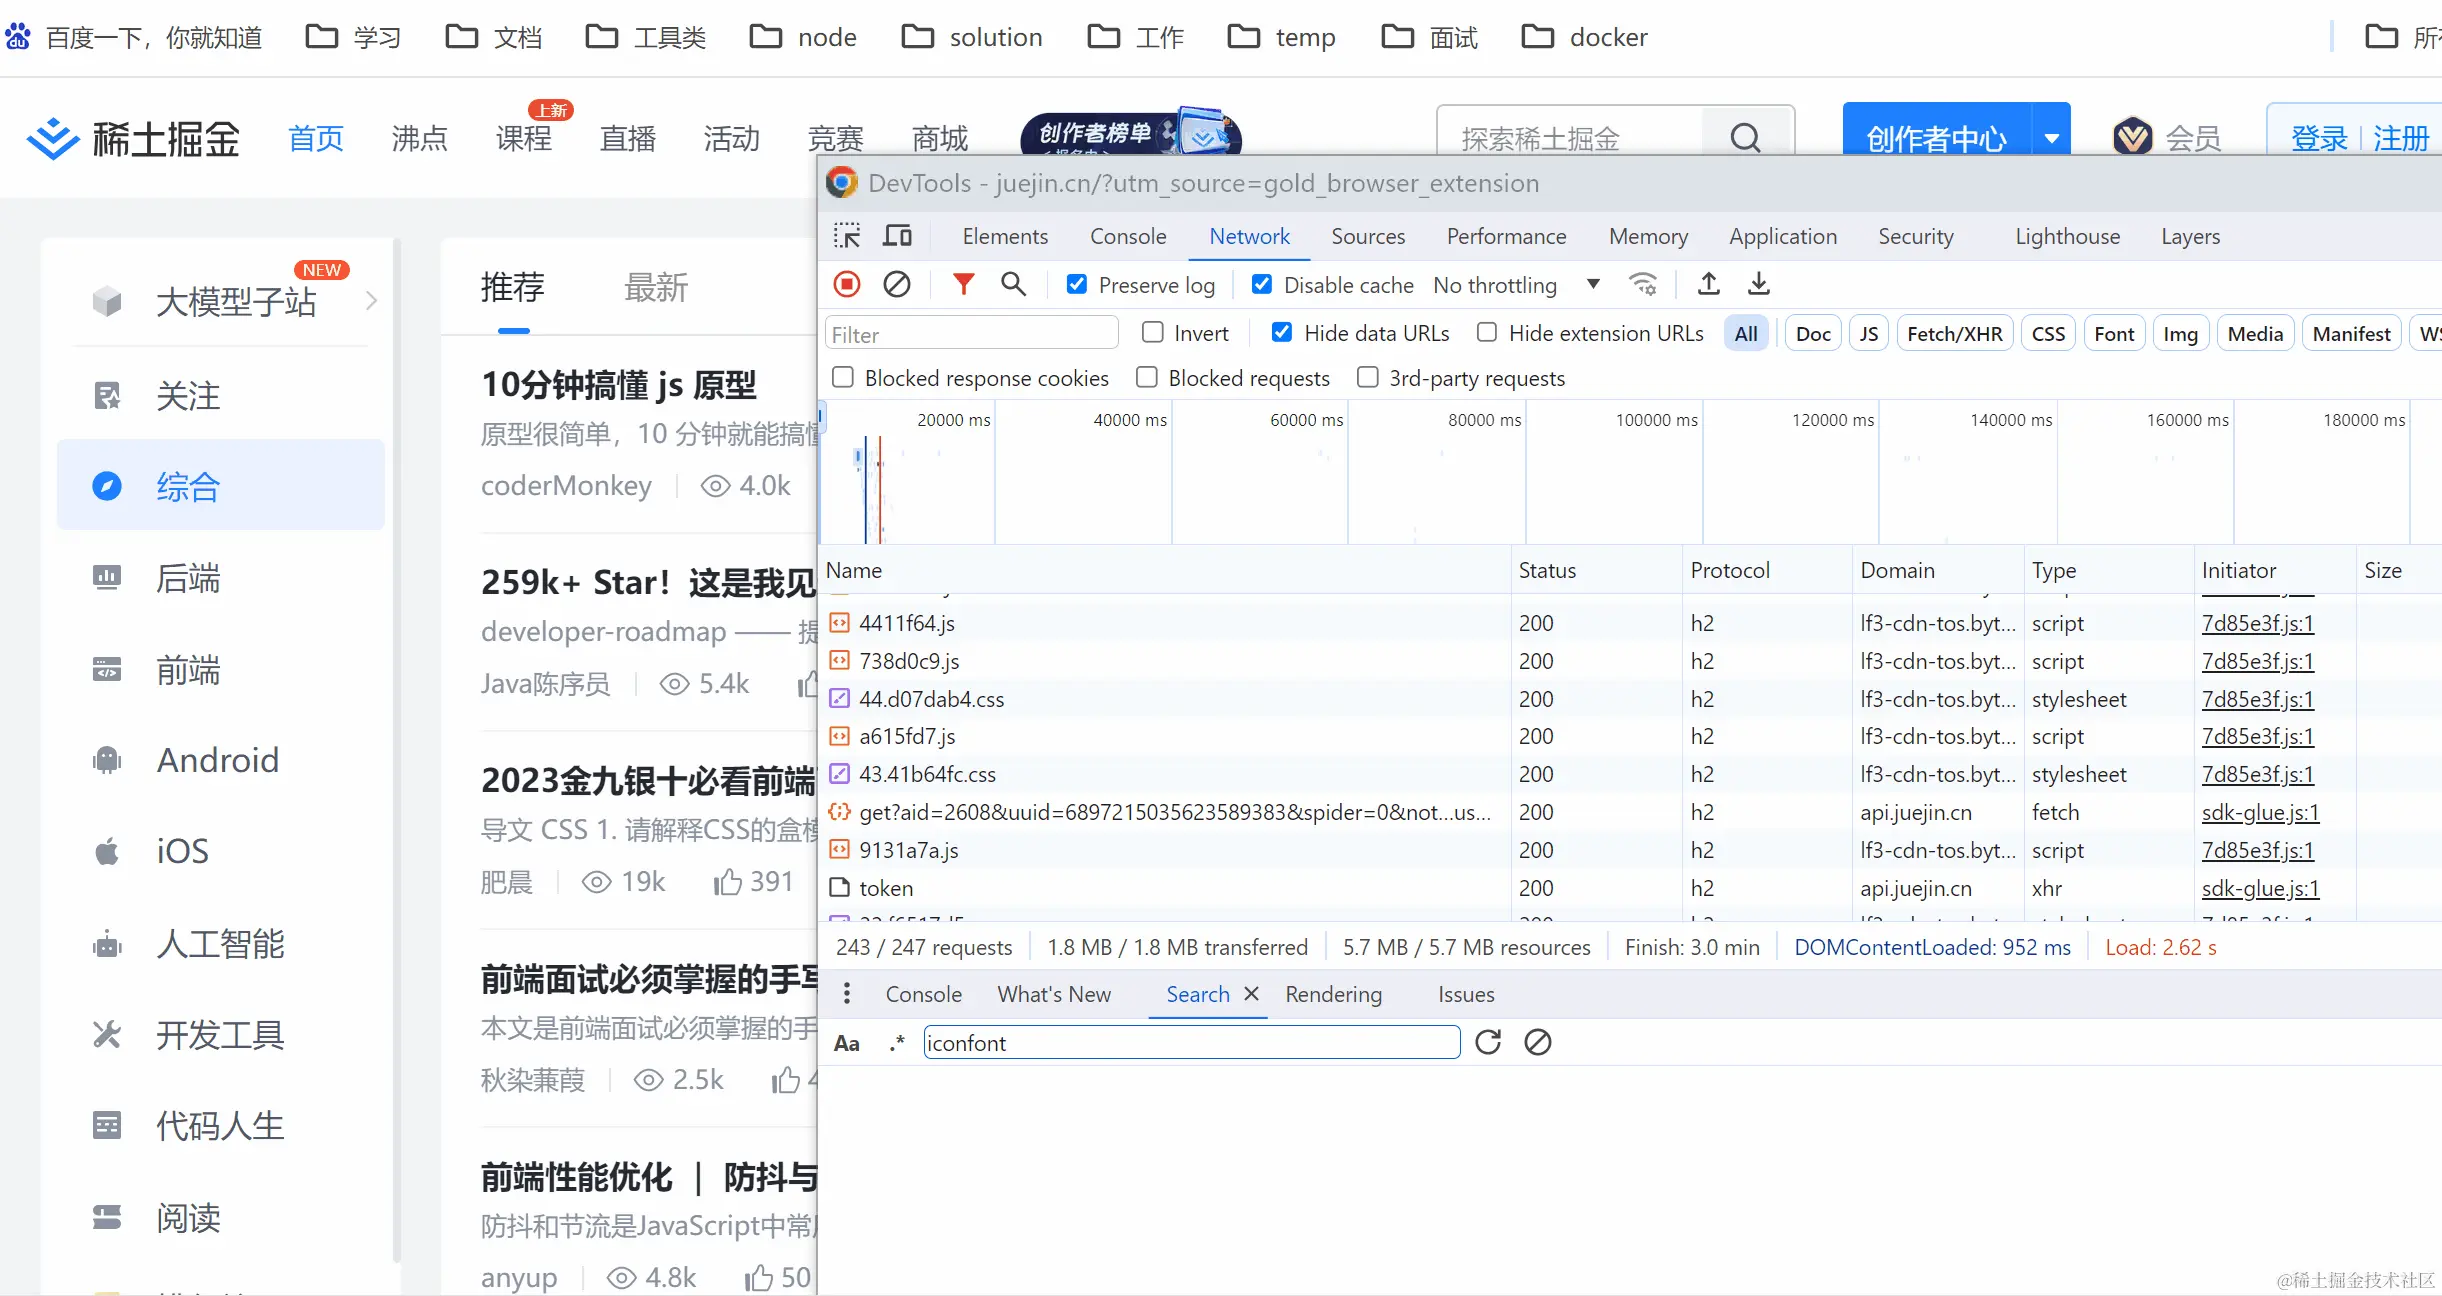Refresh the iconfont search results
Viewport: 2442px width, 1296px height.
pos(1488,1043)
